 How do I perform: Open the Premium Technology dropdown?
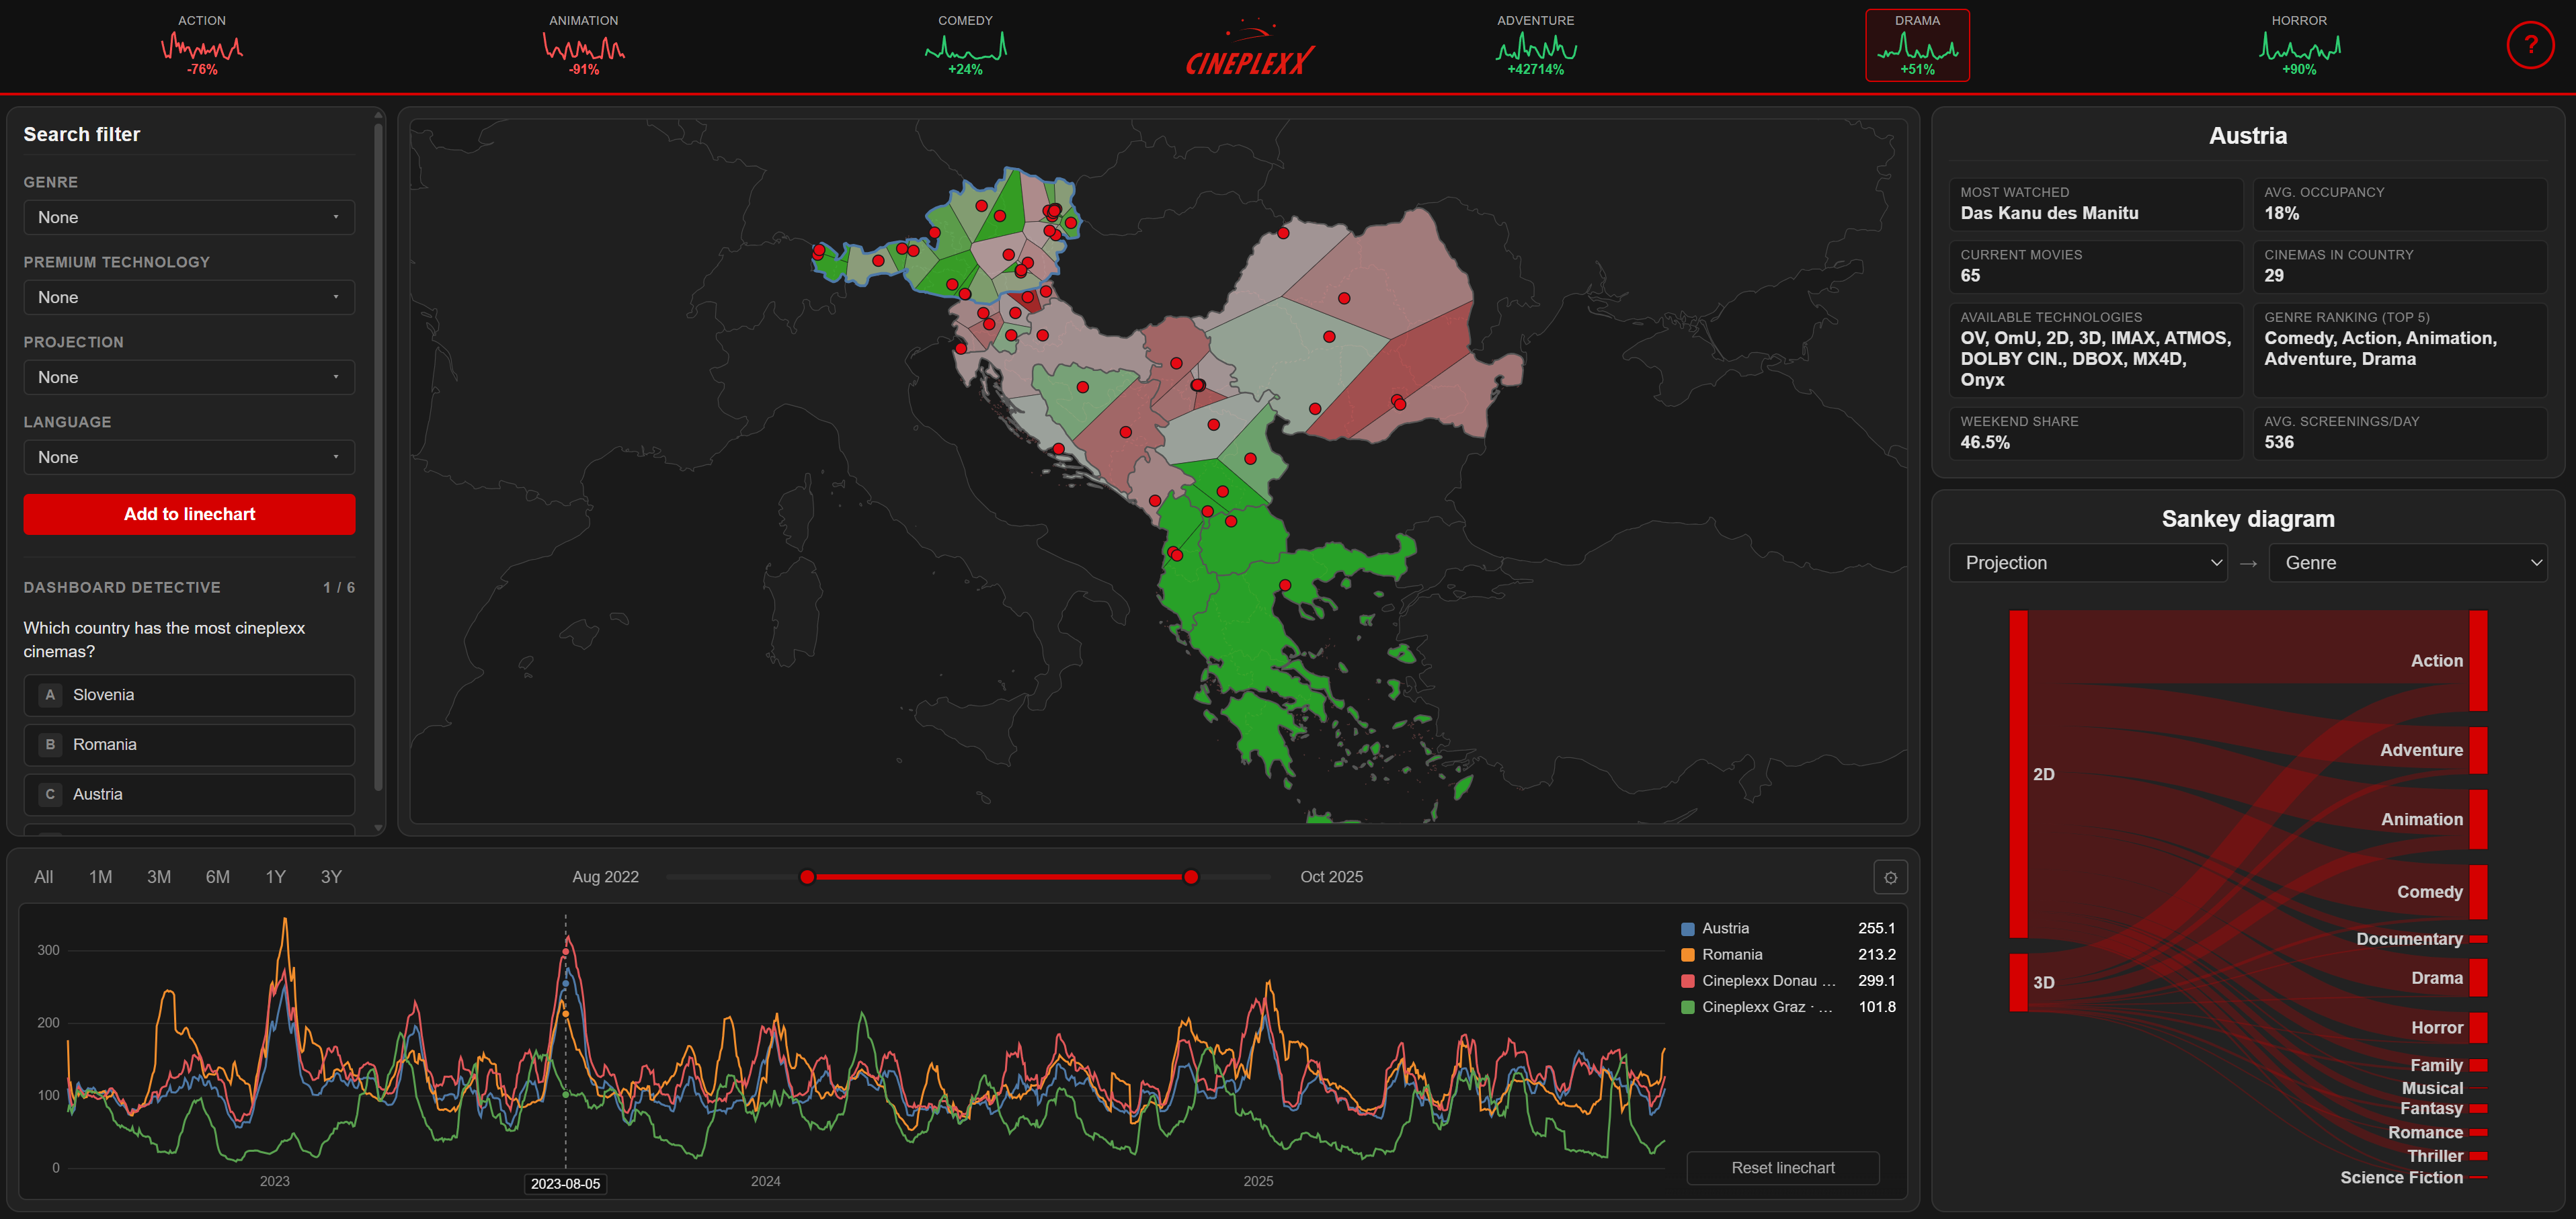click(189, 297)
